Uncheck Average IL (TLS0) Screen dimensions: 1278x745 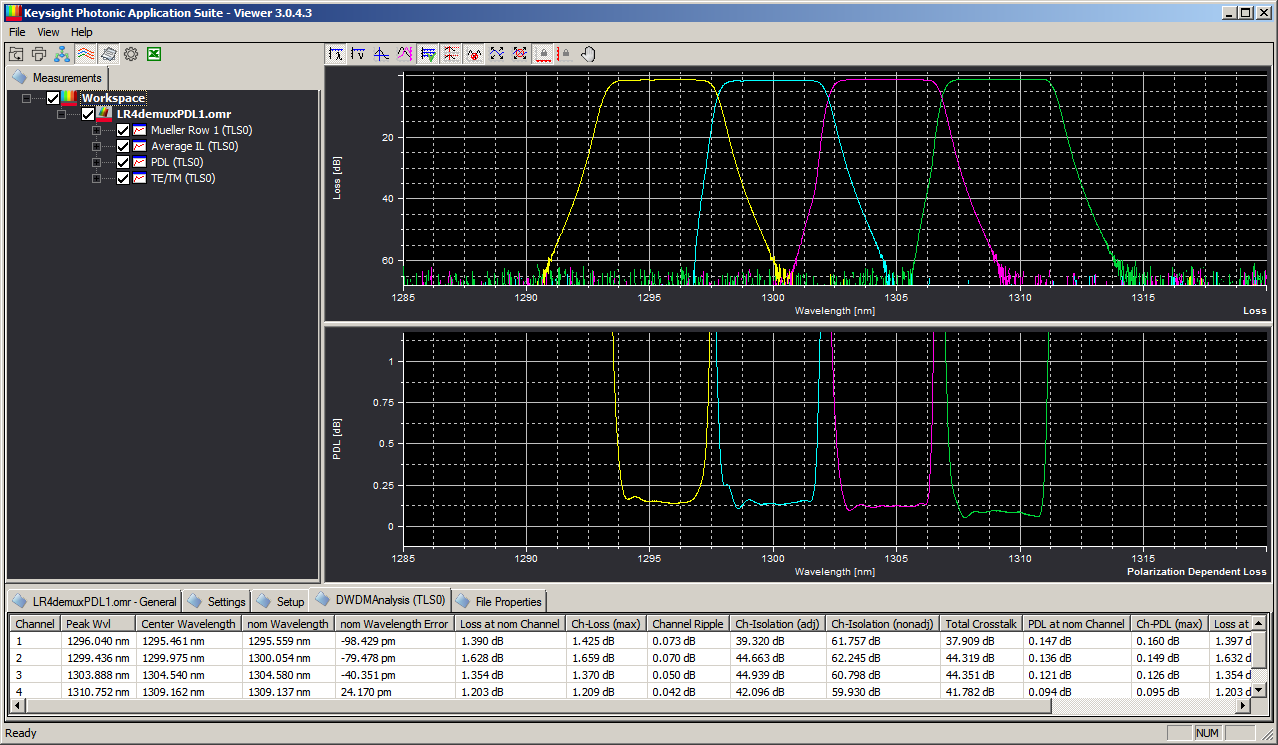[x=122, y=145]
